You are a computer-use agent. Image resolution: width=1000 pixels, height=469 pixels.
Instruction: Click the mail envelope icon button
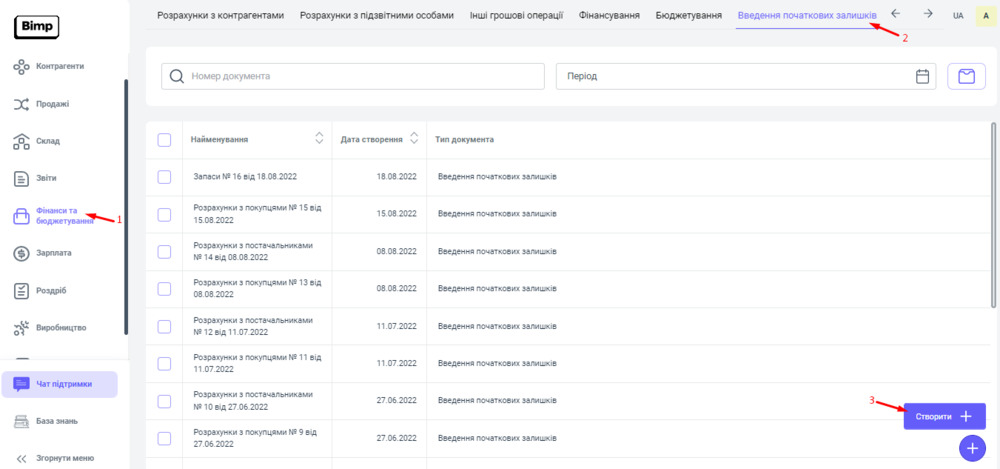966,77
